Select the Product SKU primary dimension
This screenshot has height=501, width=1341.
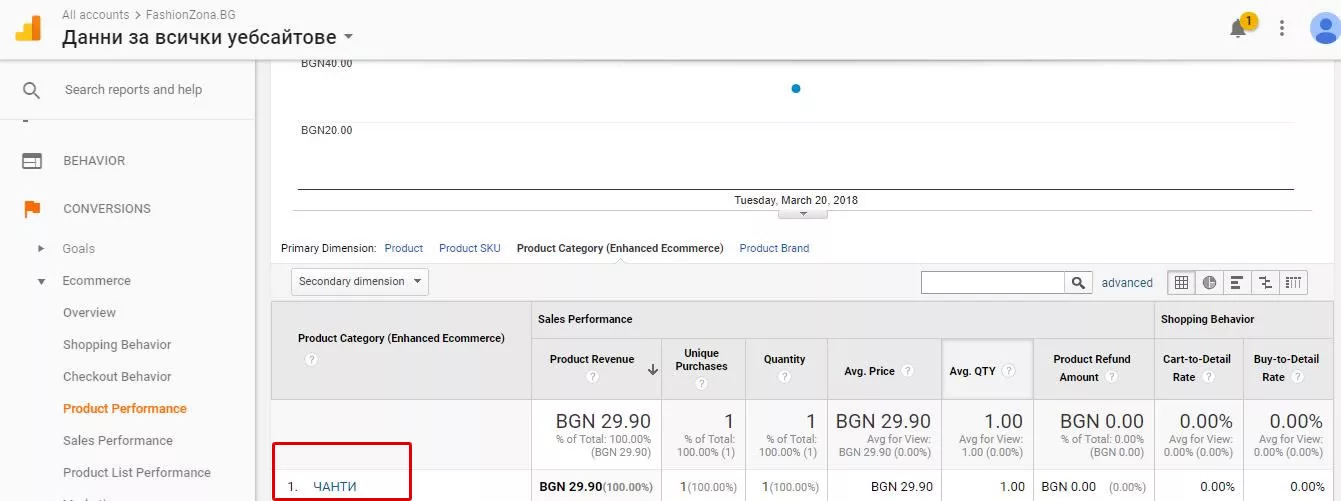point(470,248)
